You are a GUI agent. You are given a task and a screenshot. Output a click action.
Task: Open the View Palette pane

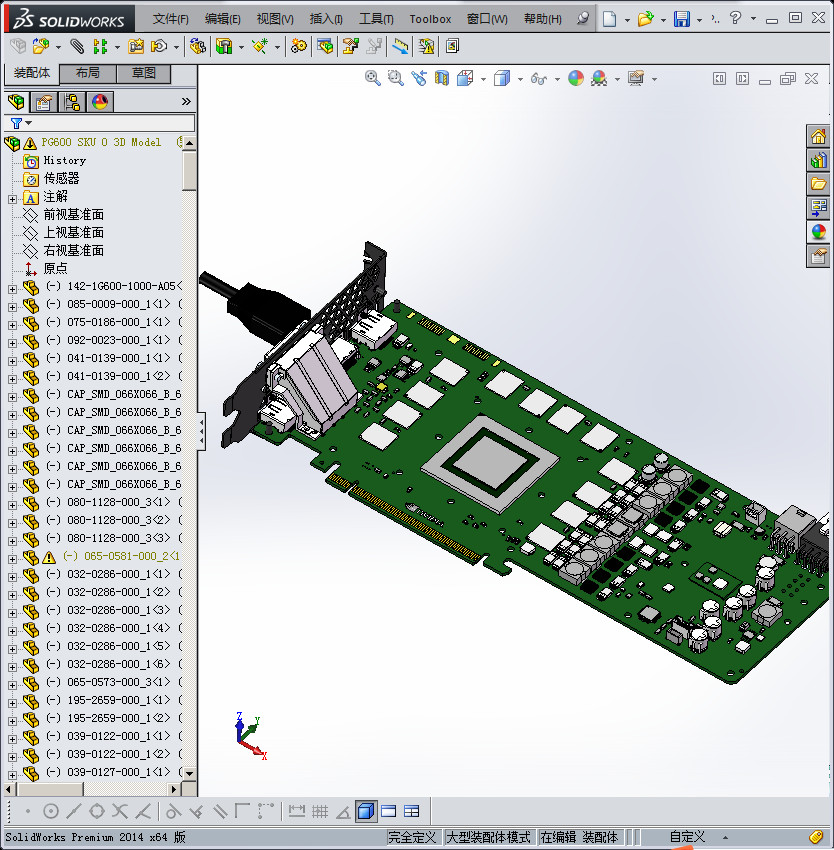[x=818, y=208]
